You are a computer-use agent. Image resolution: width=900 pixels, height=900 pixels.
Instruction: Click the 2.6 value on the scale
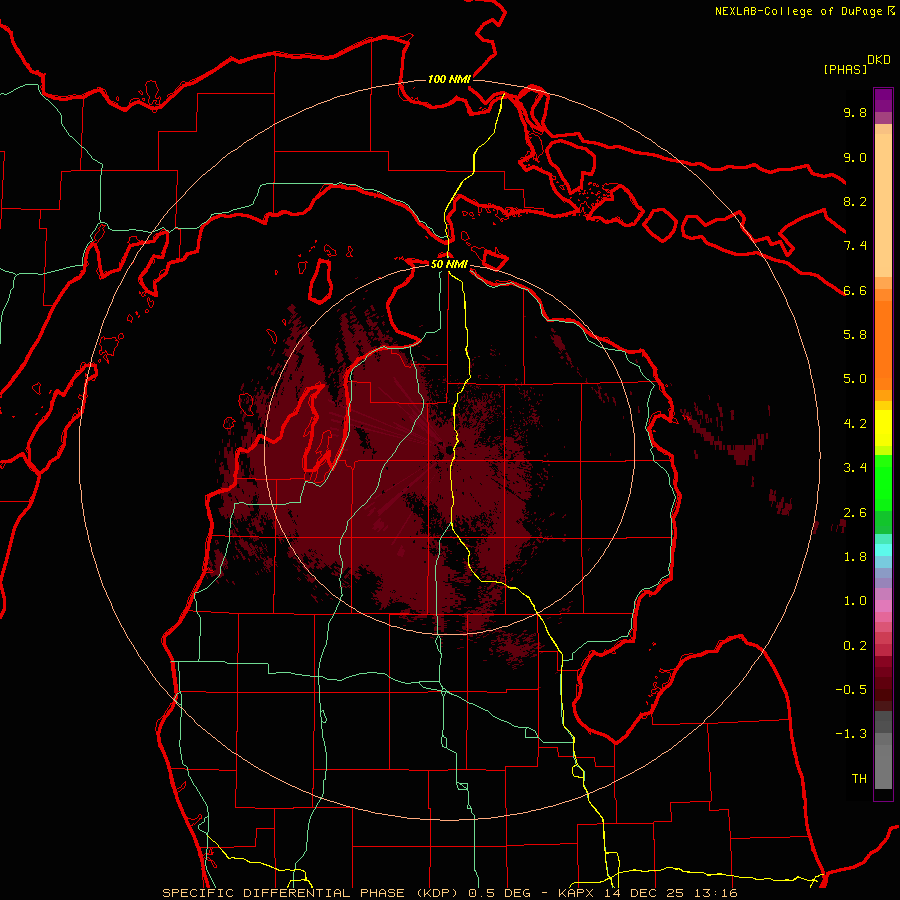(855, 513)
